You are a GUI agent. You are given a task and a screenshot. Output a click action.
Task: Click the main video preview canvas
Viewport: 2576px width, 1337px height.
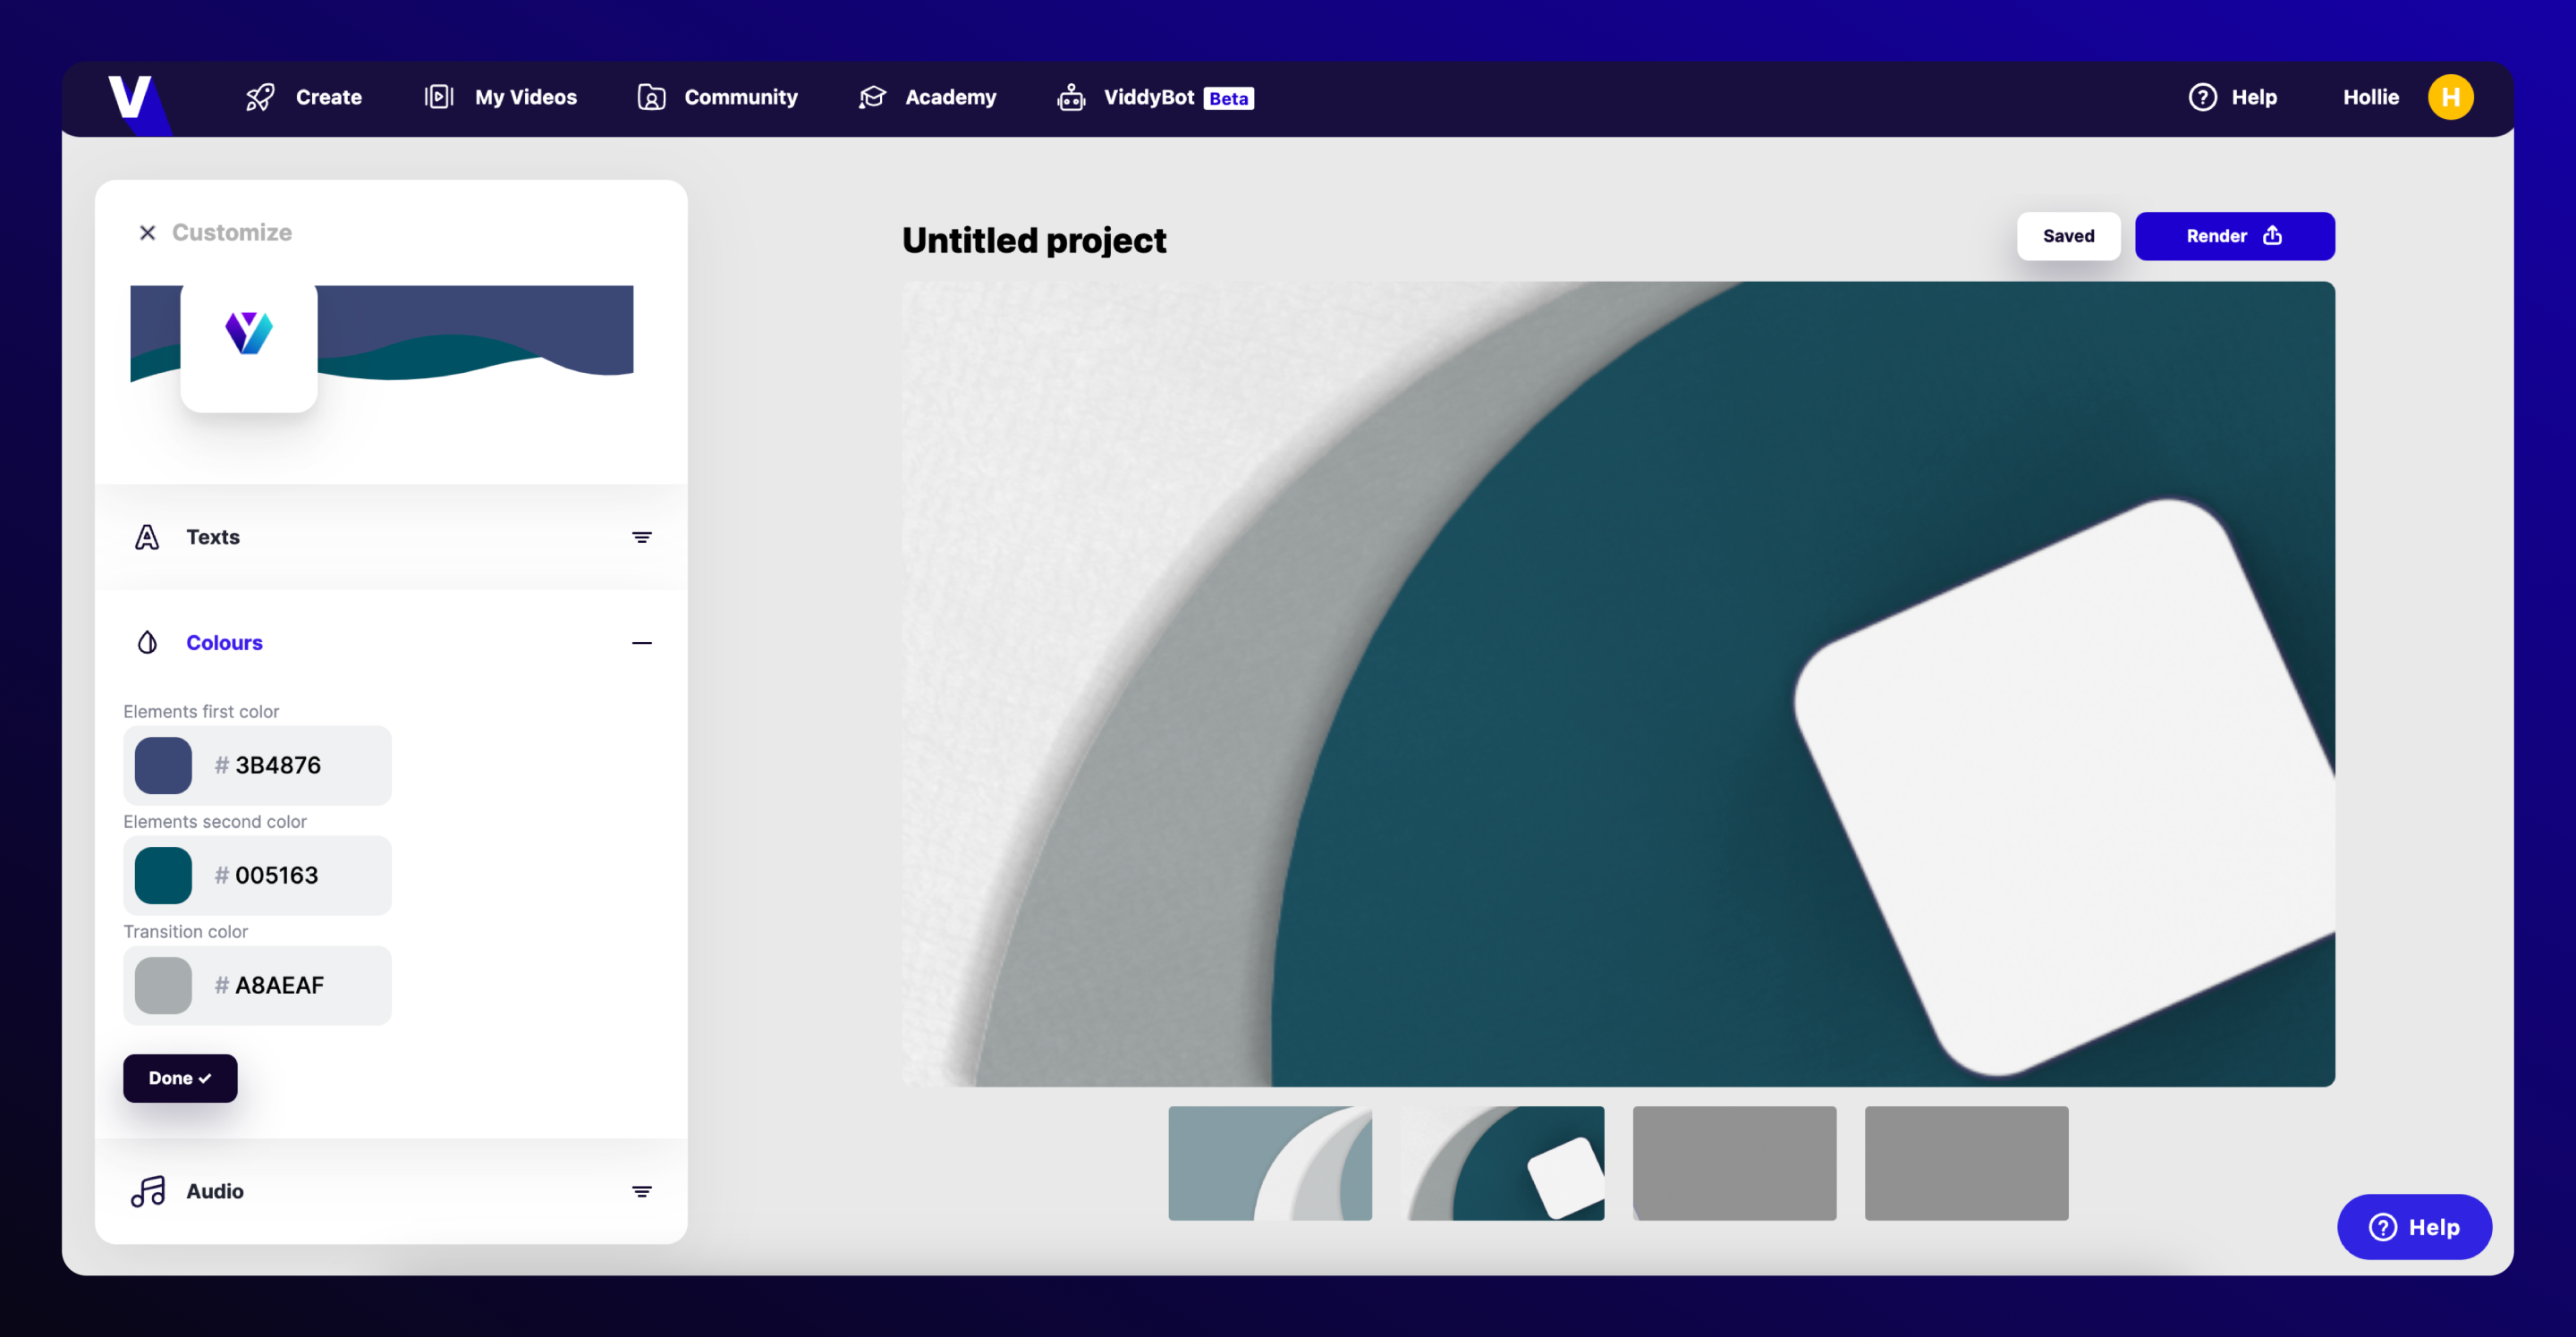[x=1618, y=684]
